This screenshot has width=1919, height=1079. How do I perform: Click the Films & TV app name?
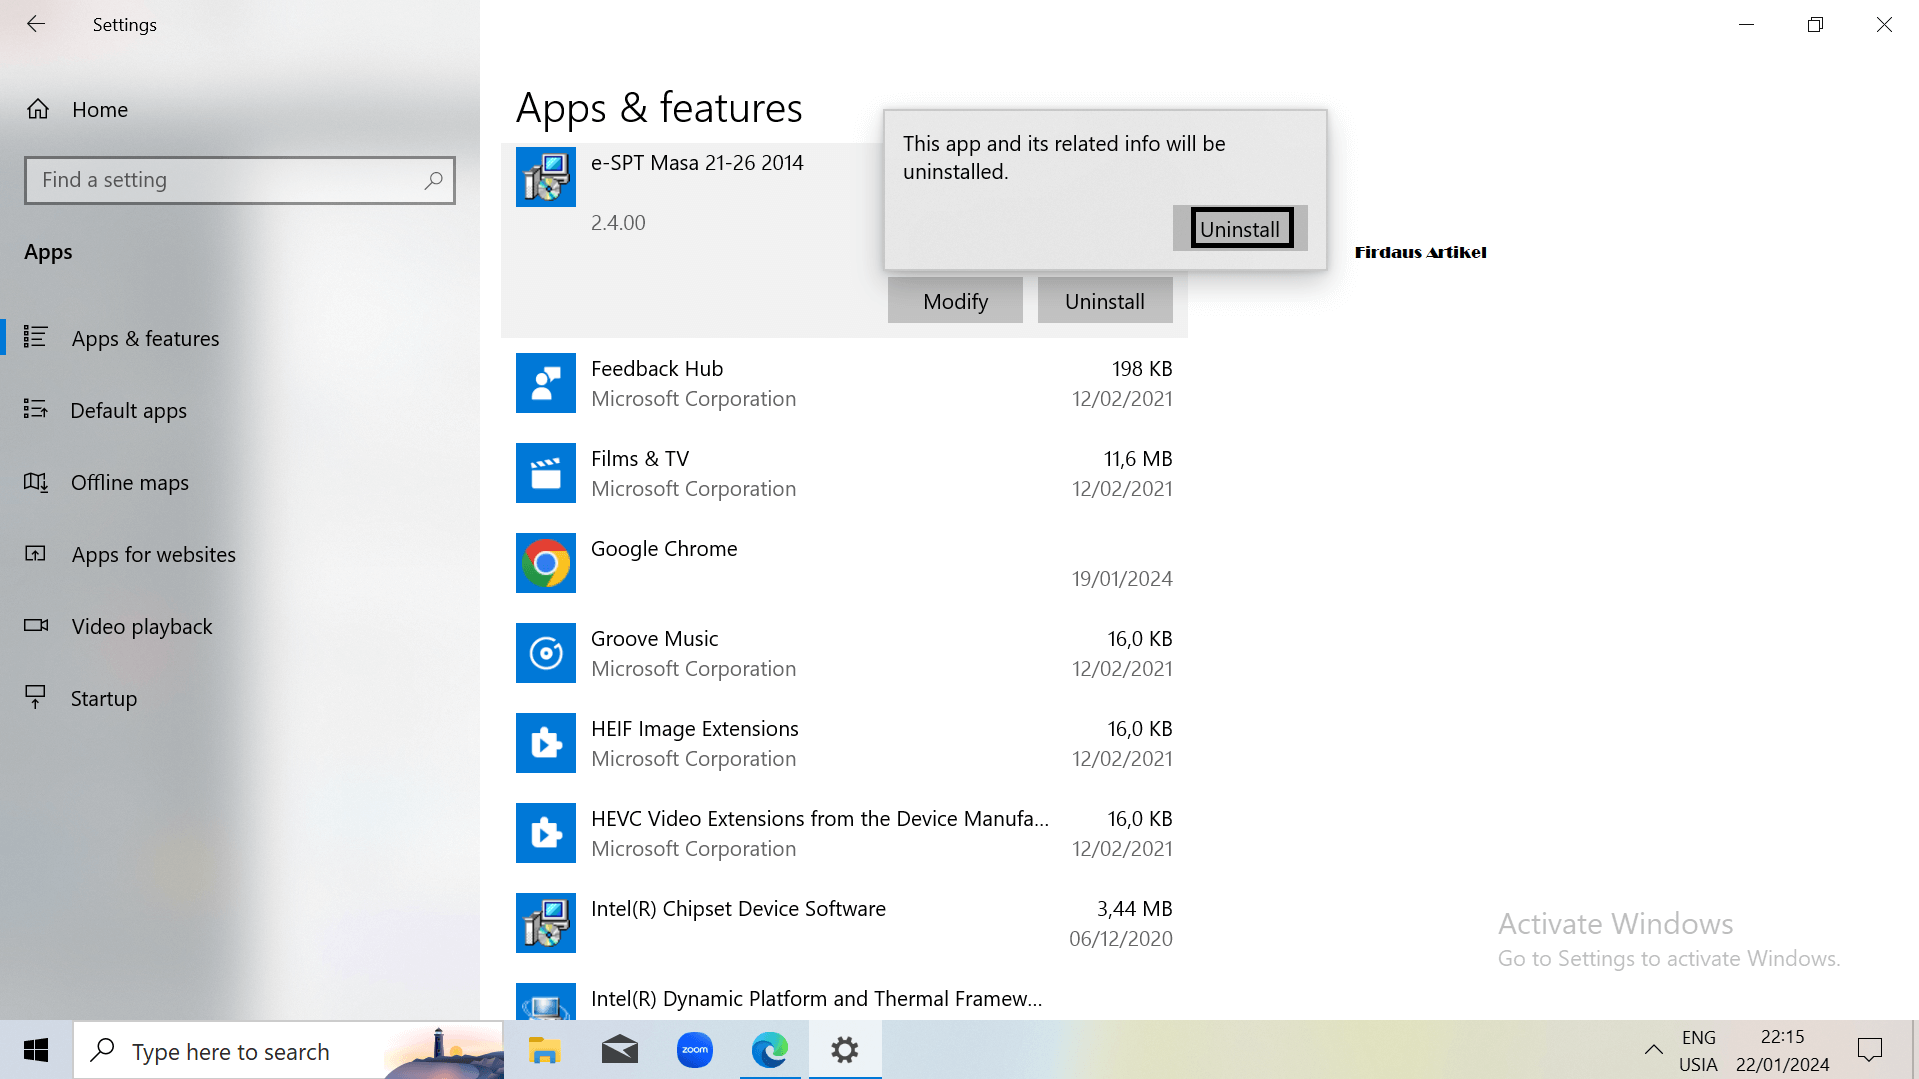[x=640, y=458]
